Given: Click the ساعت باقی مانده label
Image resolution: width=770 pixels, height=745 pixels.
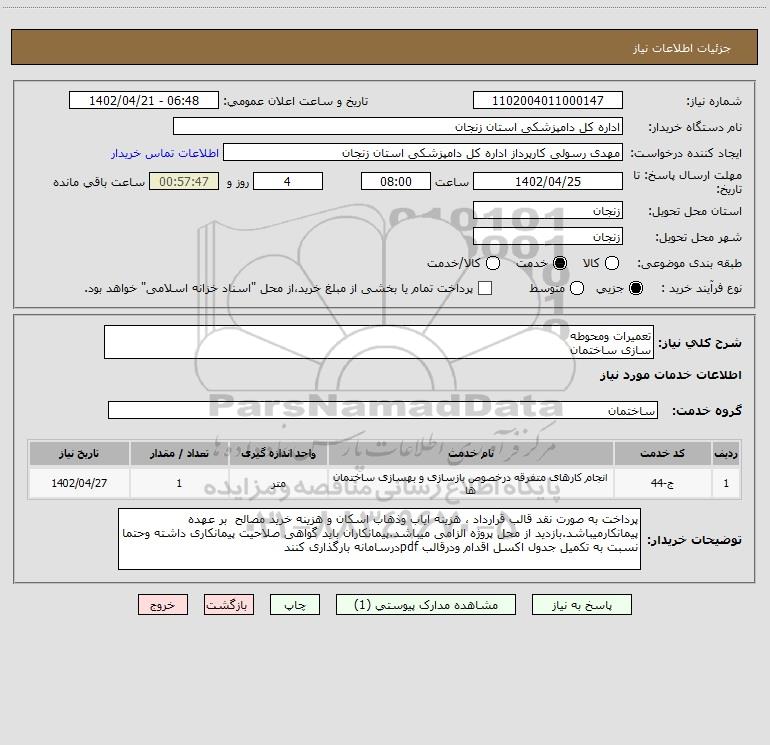Looking at the screenshot, I should pos(99,182).
